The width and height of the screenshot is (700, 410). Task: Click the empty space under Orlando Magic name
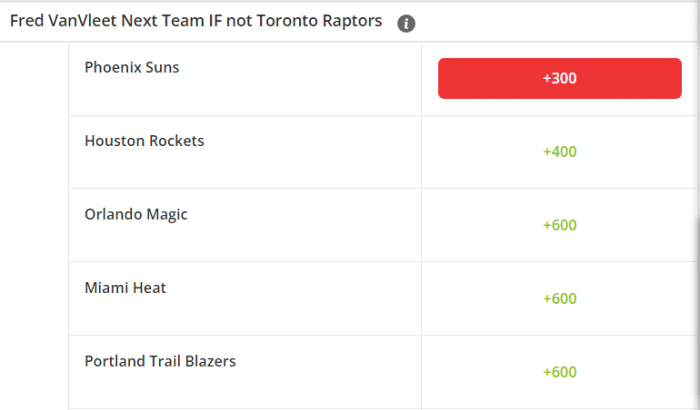[x=245, y=243]
